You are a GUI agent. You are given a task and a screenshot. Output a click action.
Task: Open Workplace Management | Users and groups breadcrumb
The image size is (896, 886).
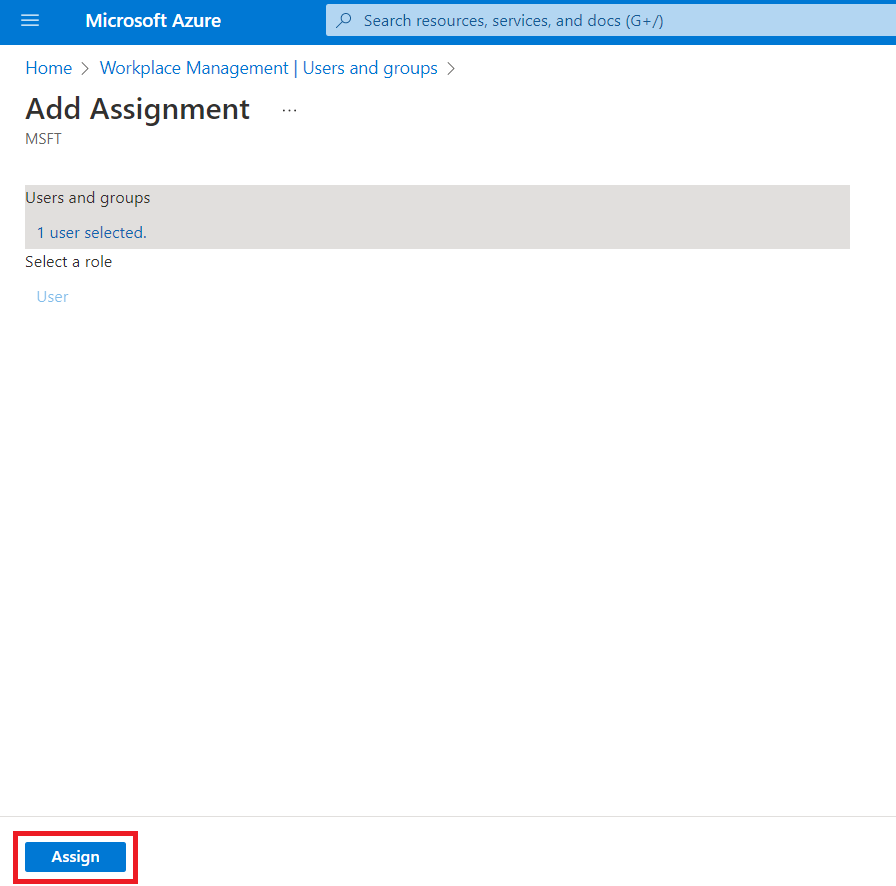[x=269, y=68]
